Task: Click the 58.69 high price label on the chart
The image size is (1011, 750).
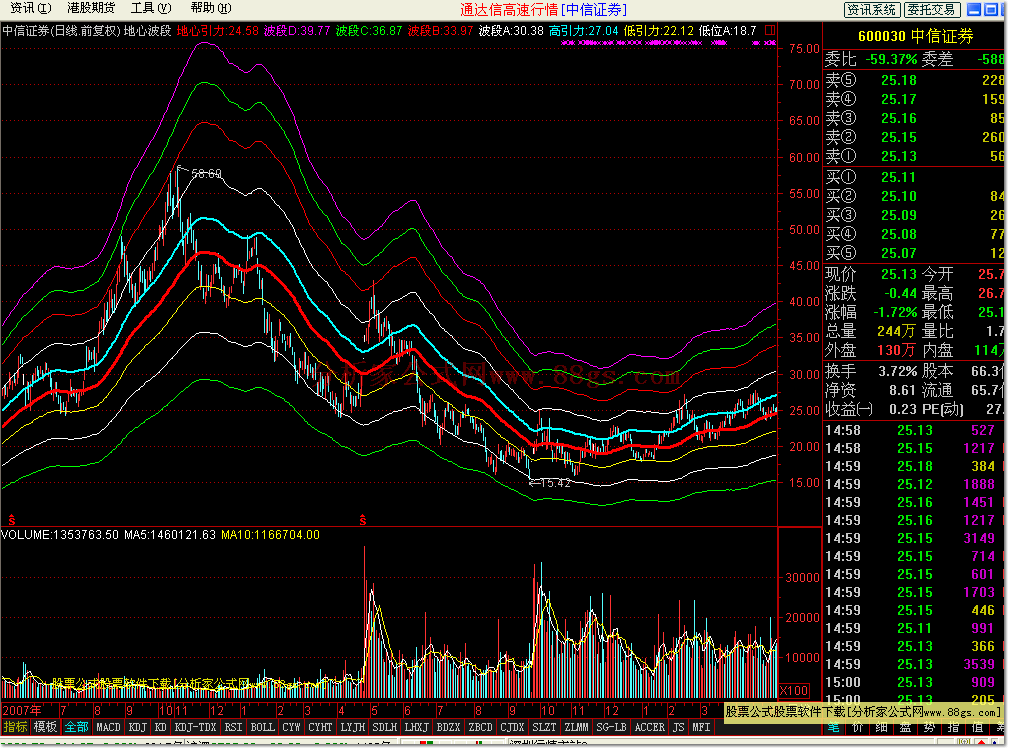Action: coord(206,173)
